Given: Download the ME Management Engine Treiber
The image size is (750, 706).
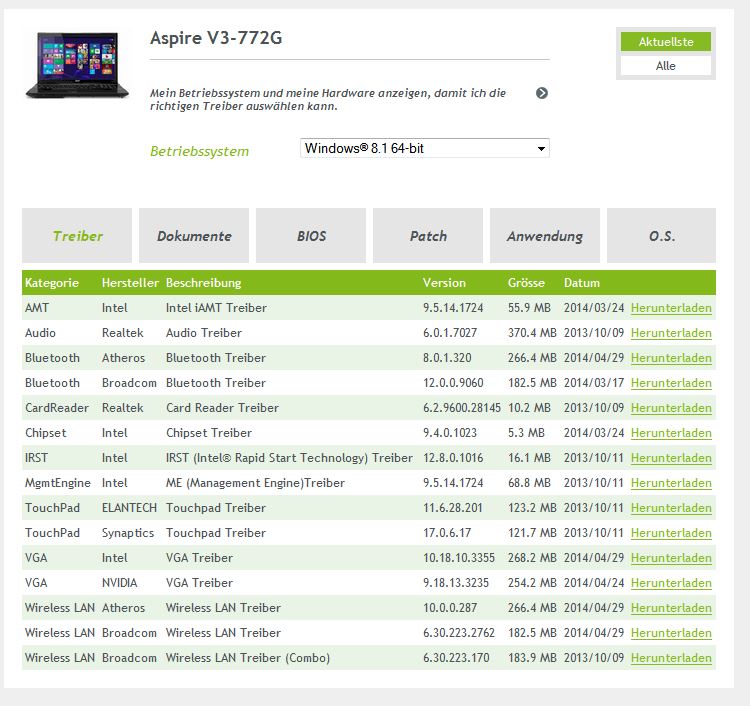Looking at the screenshot, I should (671, 483).
